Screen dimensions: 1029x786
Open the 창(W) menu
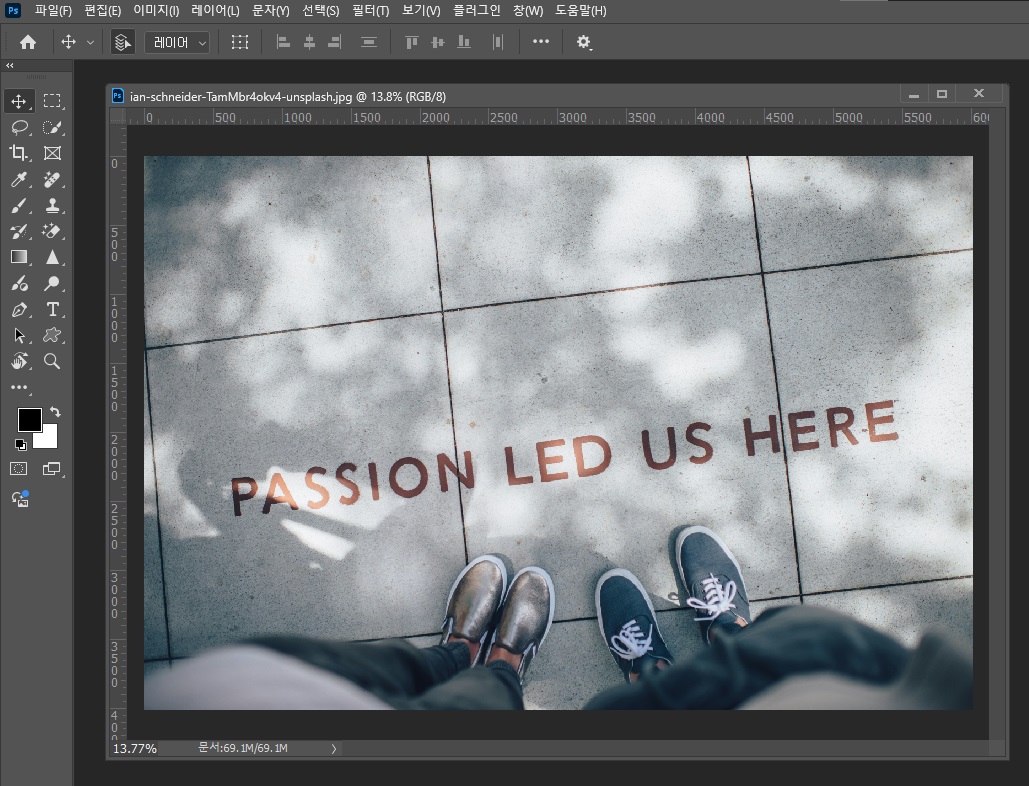pos(528,10)
